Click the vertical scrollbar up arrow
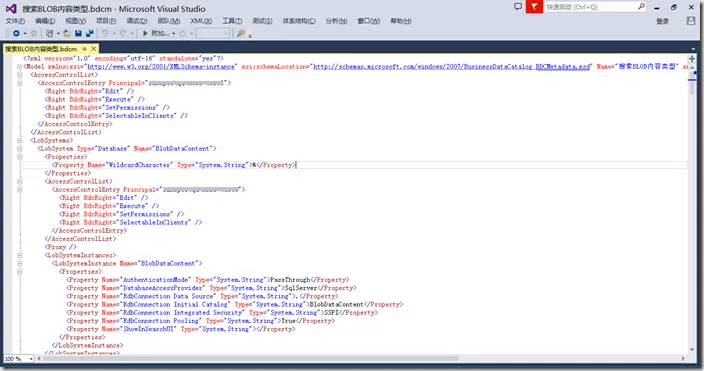Image resolution: width=704 pixels, height=371 pixels. 692,67
